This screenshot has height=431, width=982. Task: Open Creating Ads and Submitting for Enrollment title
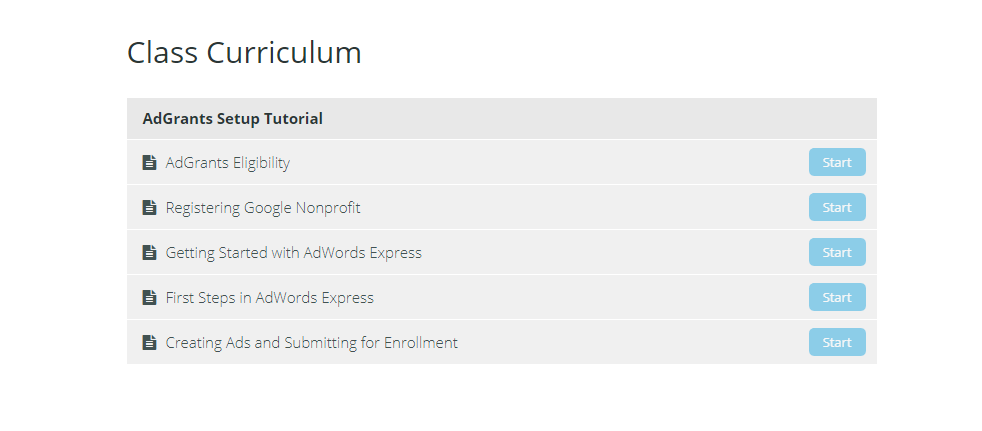(x=311, y=343)
